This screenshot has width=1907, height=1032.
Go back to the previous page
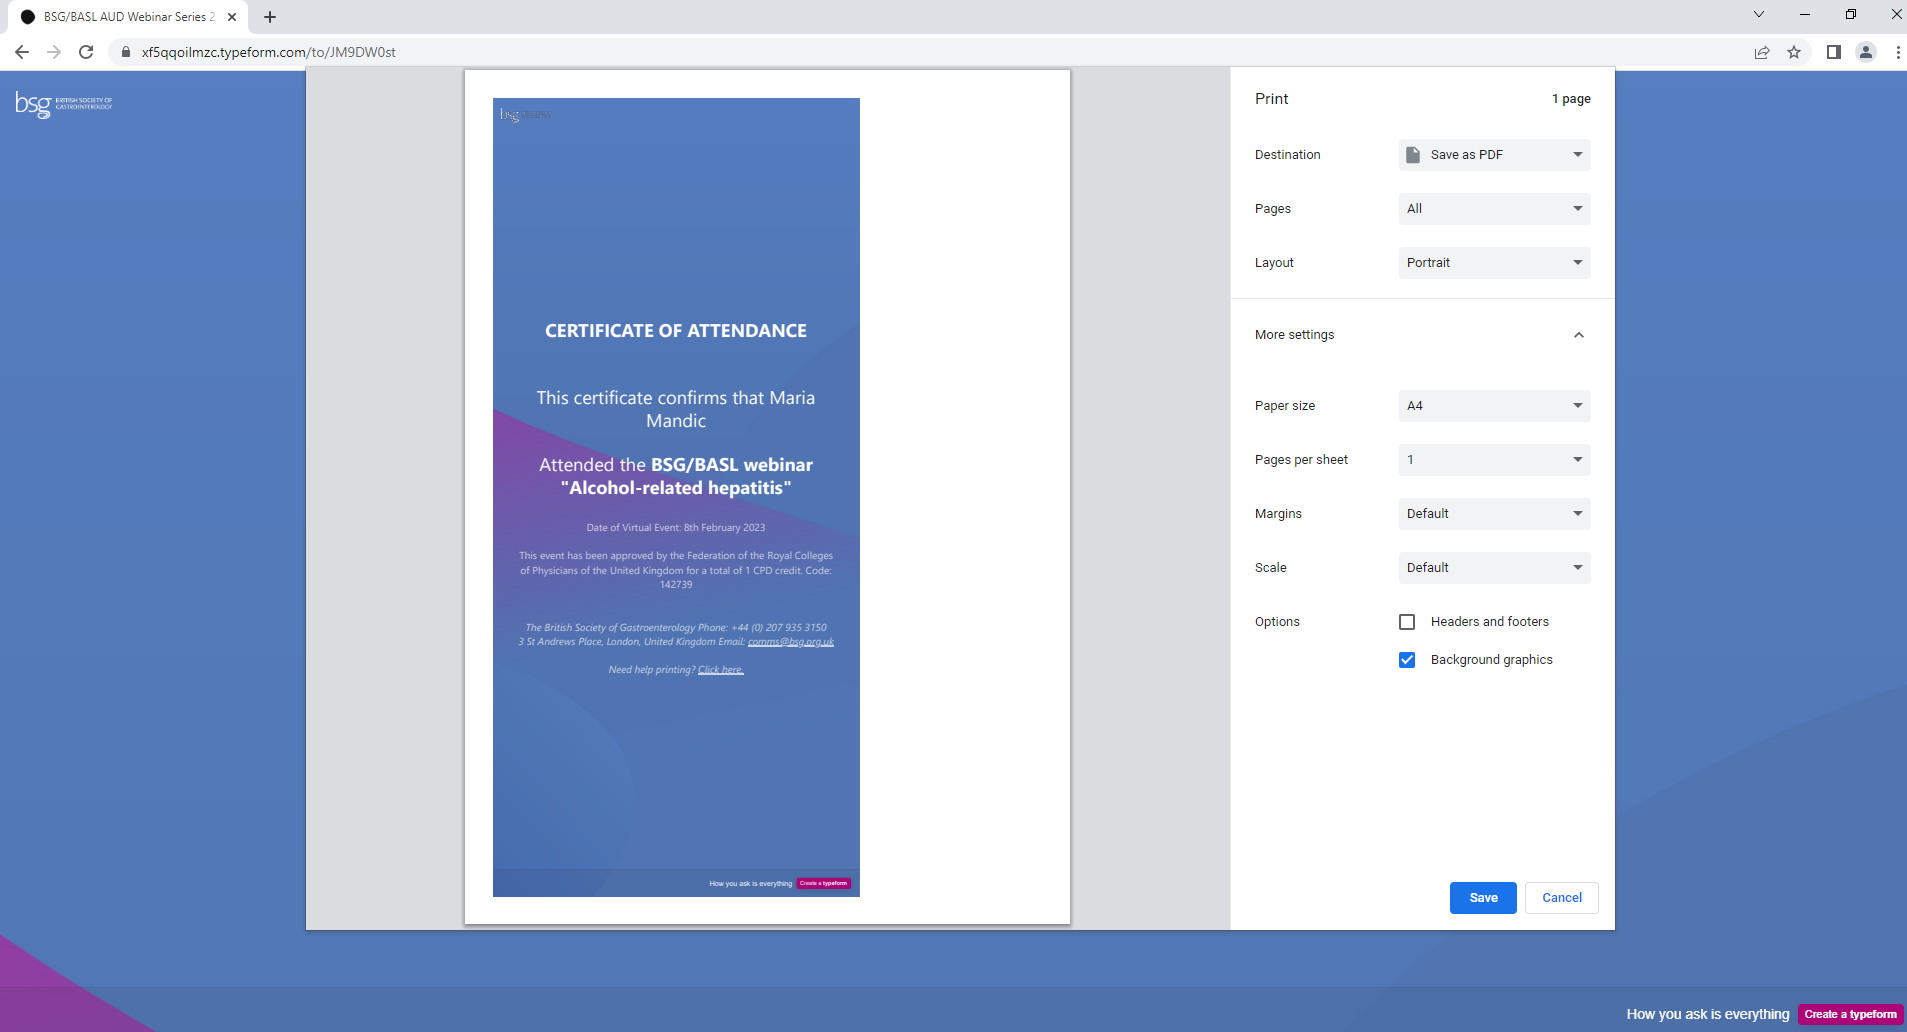point(22,52)
